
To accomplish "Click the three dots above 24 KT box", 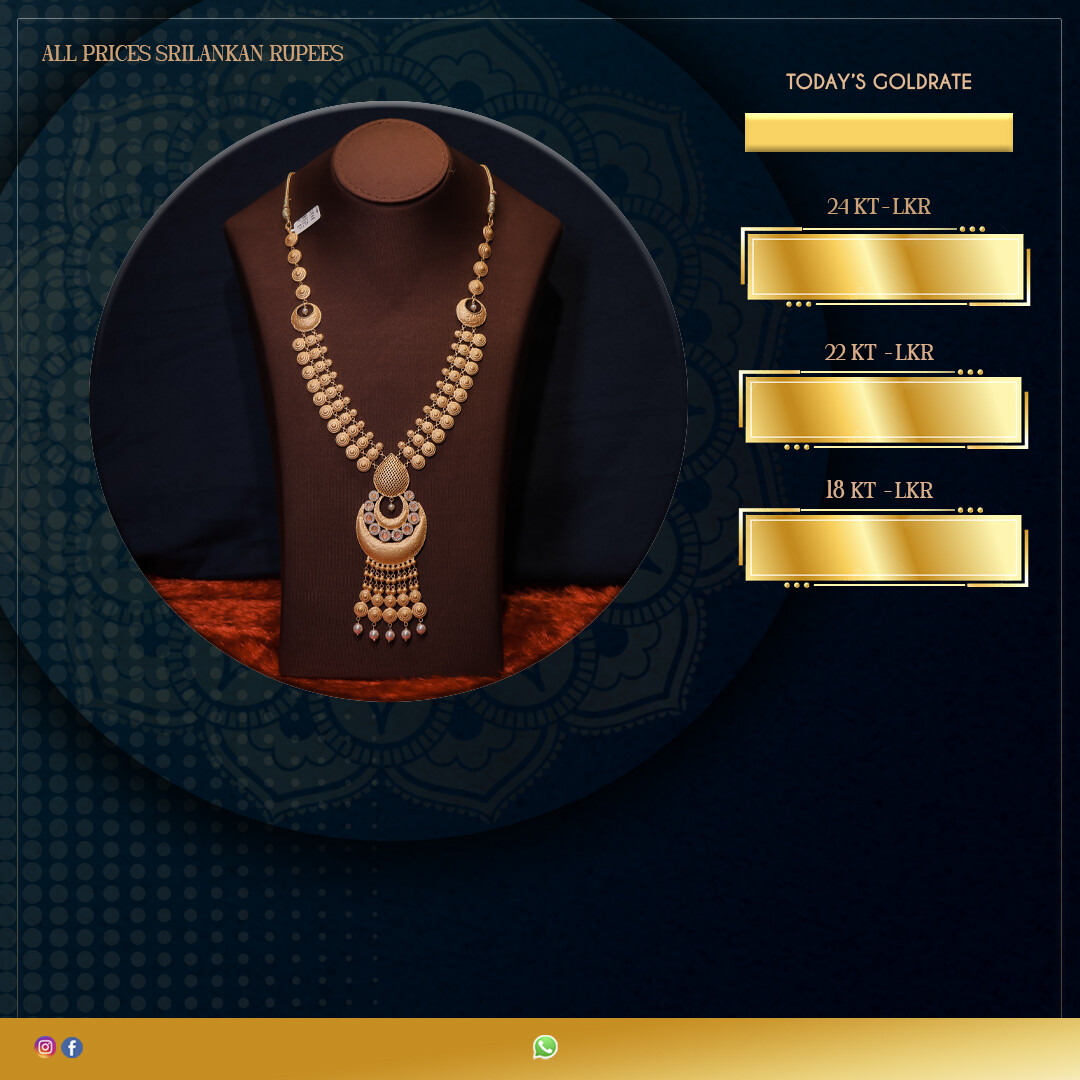I will click(972, 229).
